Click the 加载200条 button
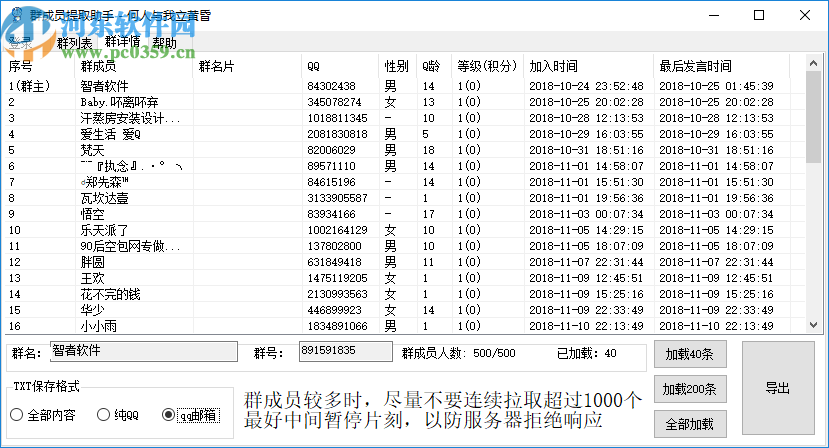 tap(690, 389)
